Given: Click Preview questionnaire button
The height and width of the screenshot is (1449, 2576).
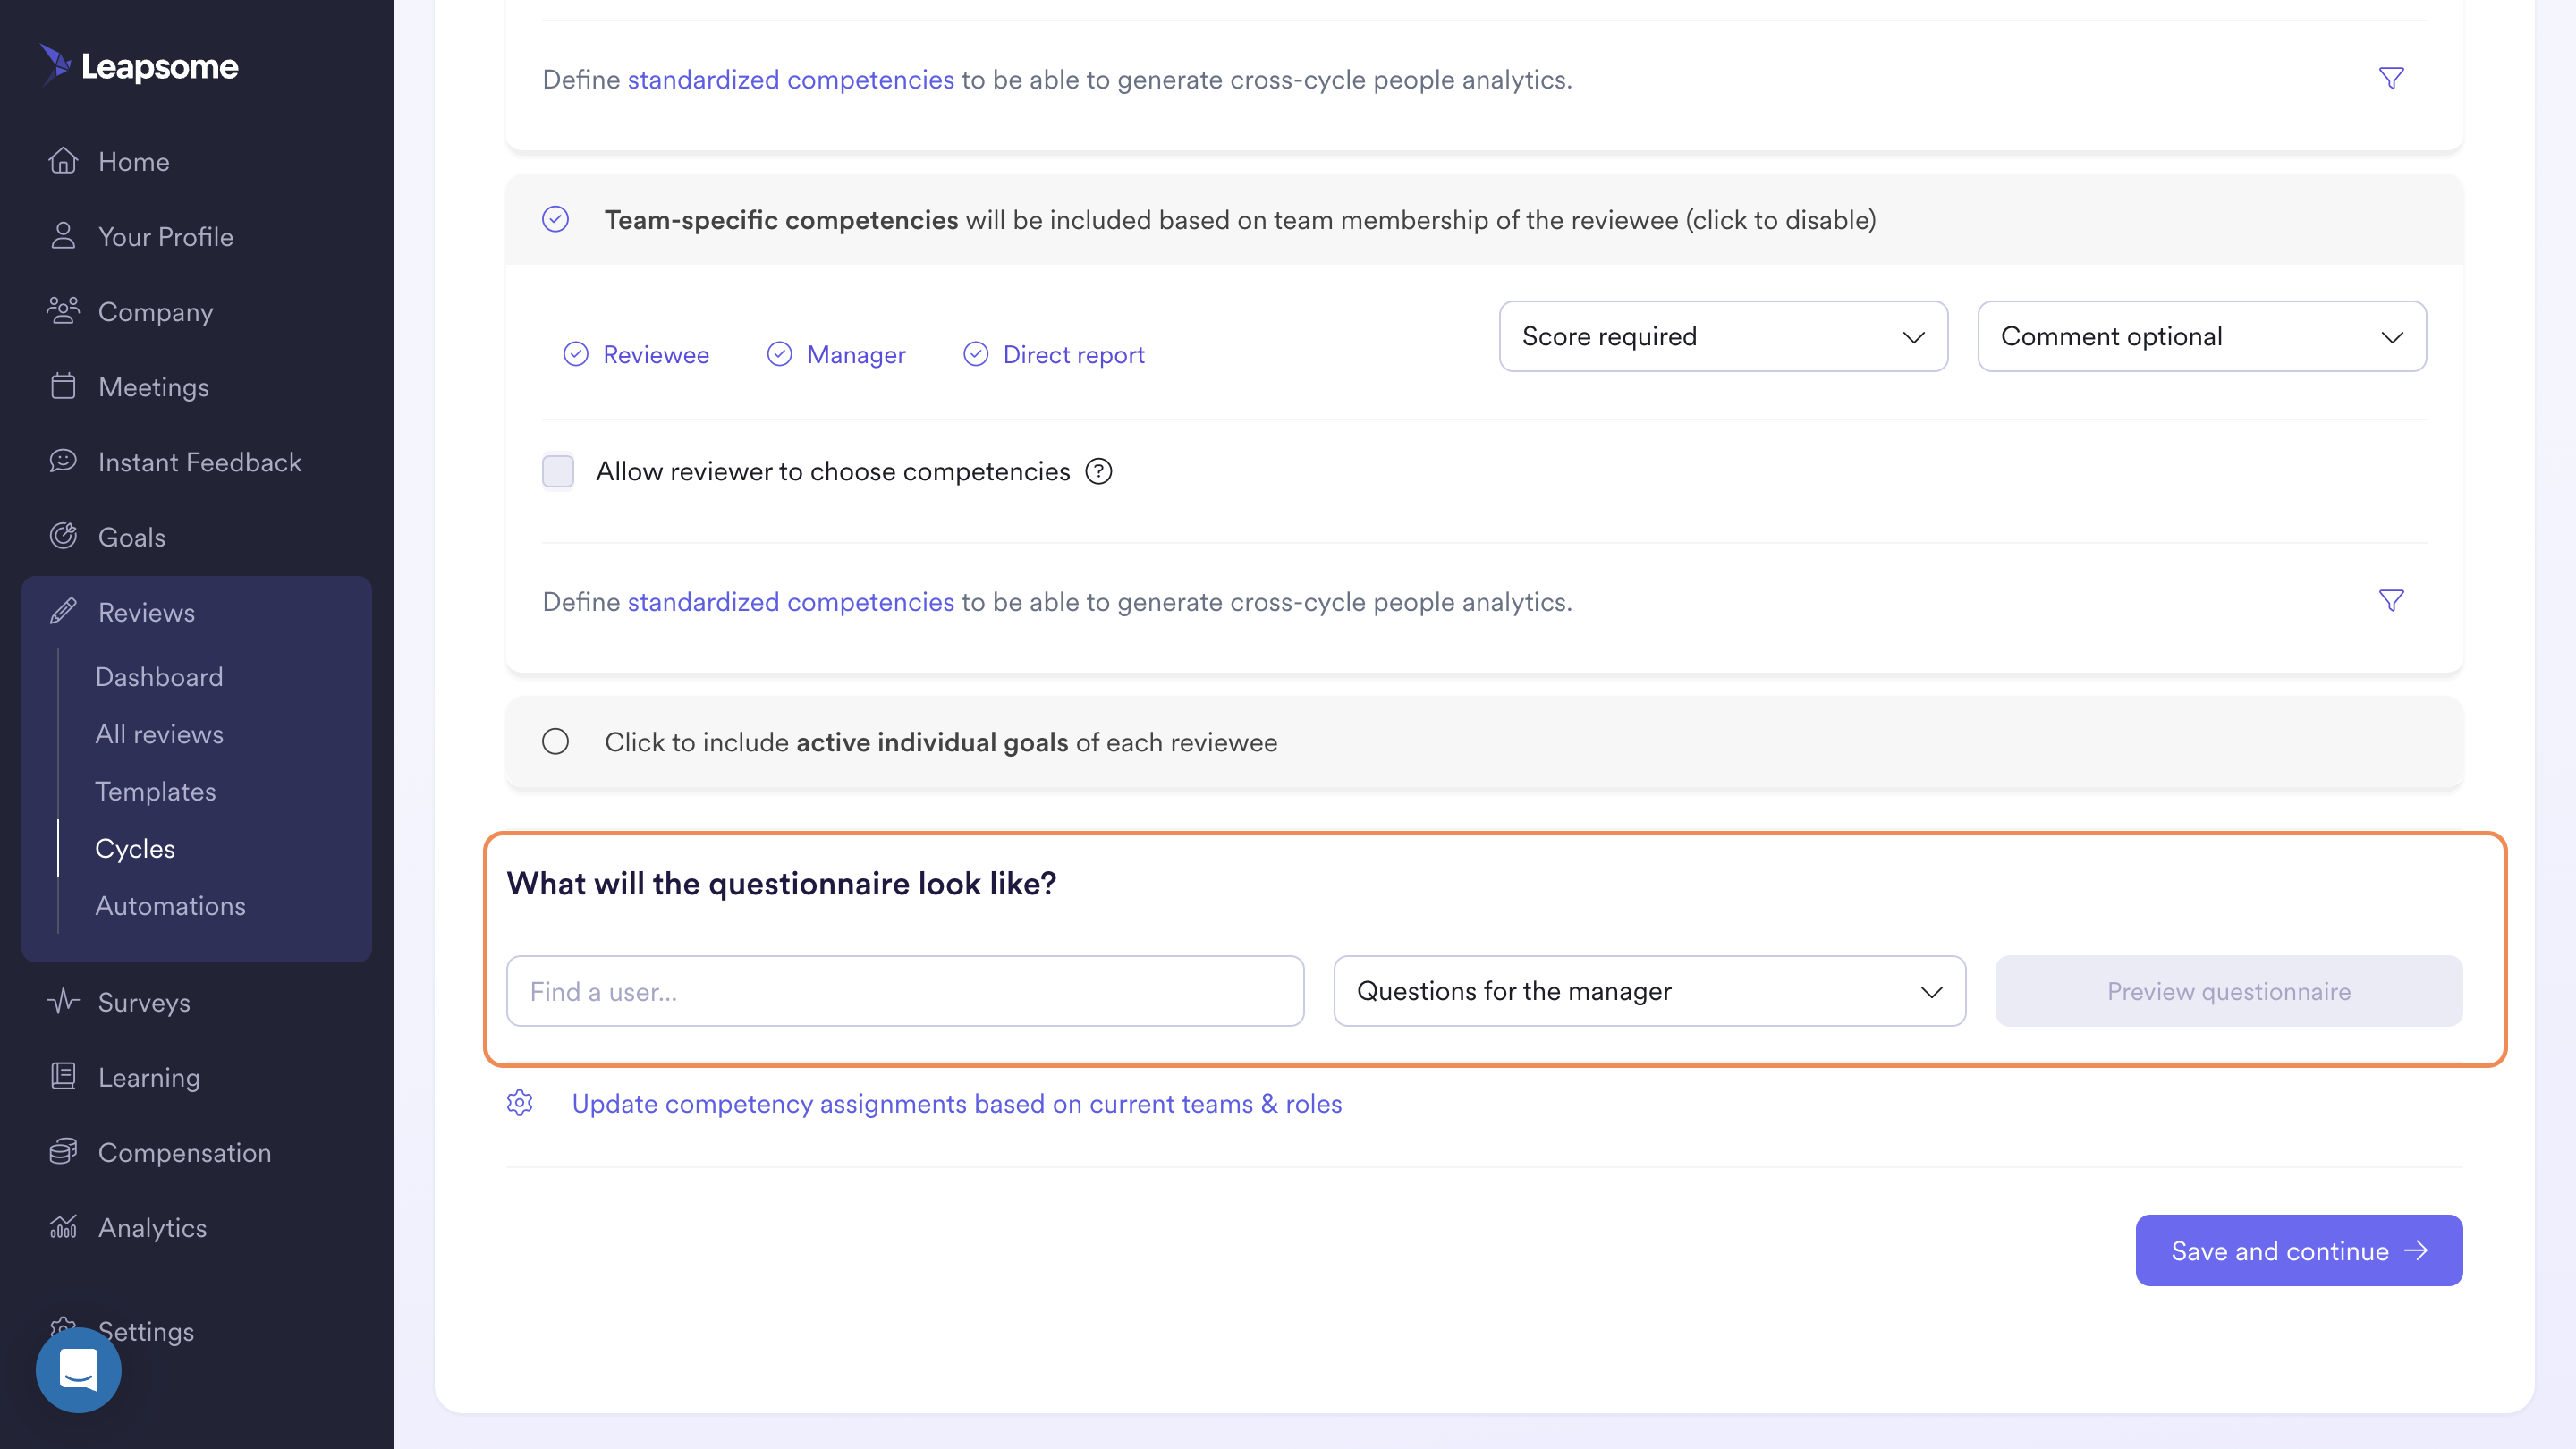Looking at the screenshot, I should 2228,991.
